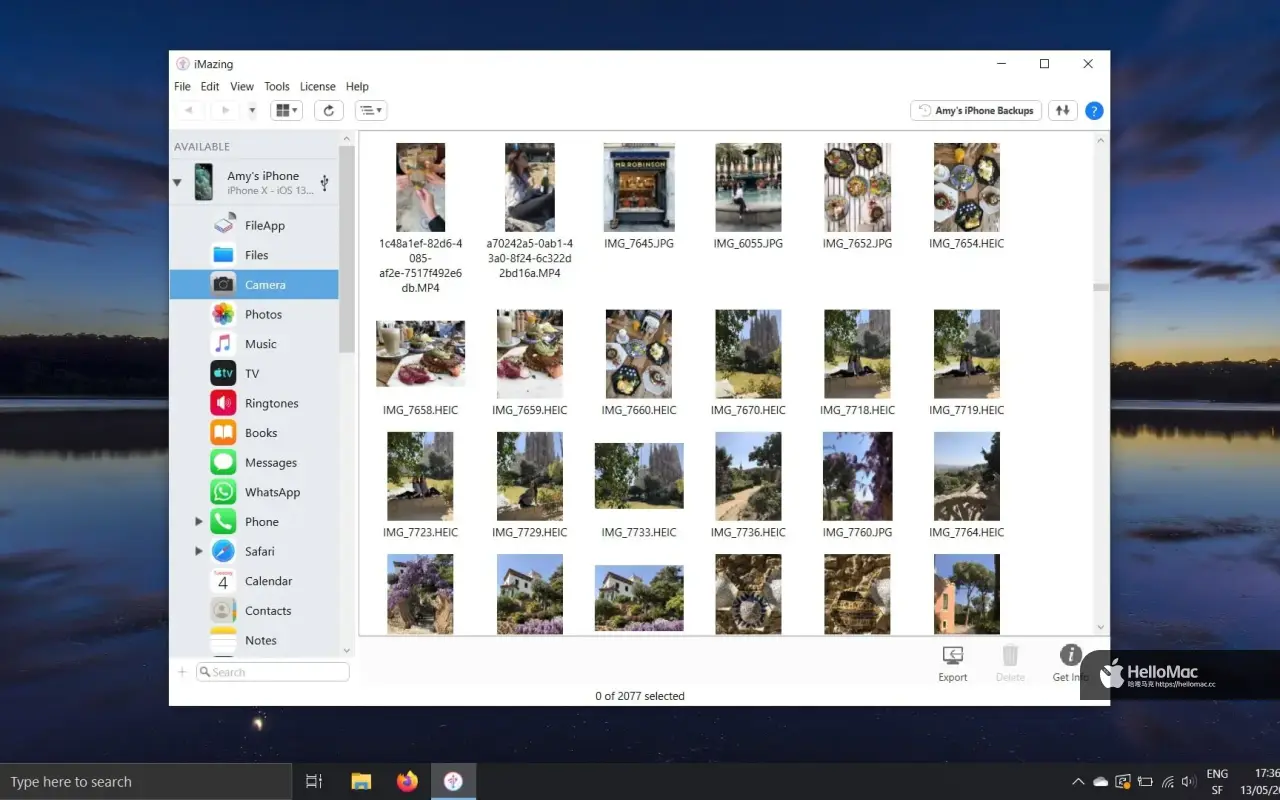Open the transfers arrows toolbar icon
The width and height of the screenshot is (1280, 800).
pos(1063,110)
